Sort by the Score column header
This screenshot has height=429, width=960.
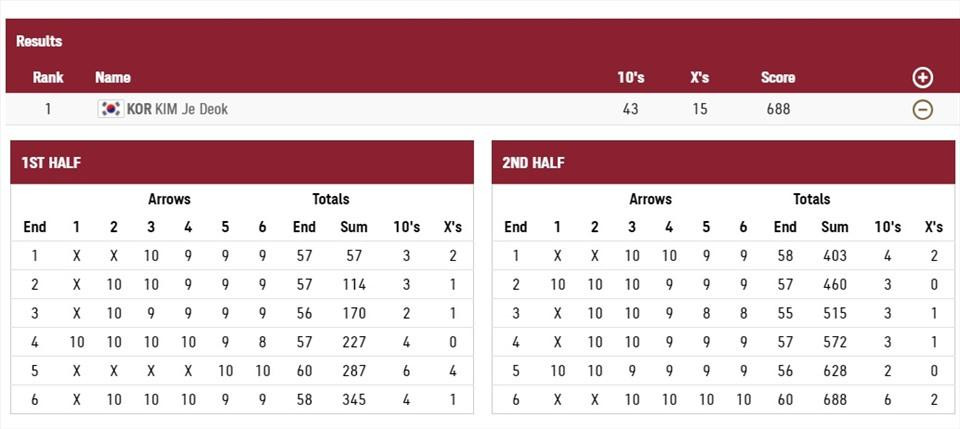[778, 78]
